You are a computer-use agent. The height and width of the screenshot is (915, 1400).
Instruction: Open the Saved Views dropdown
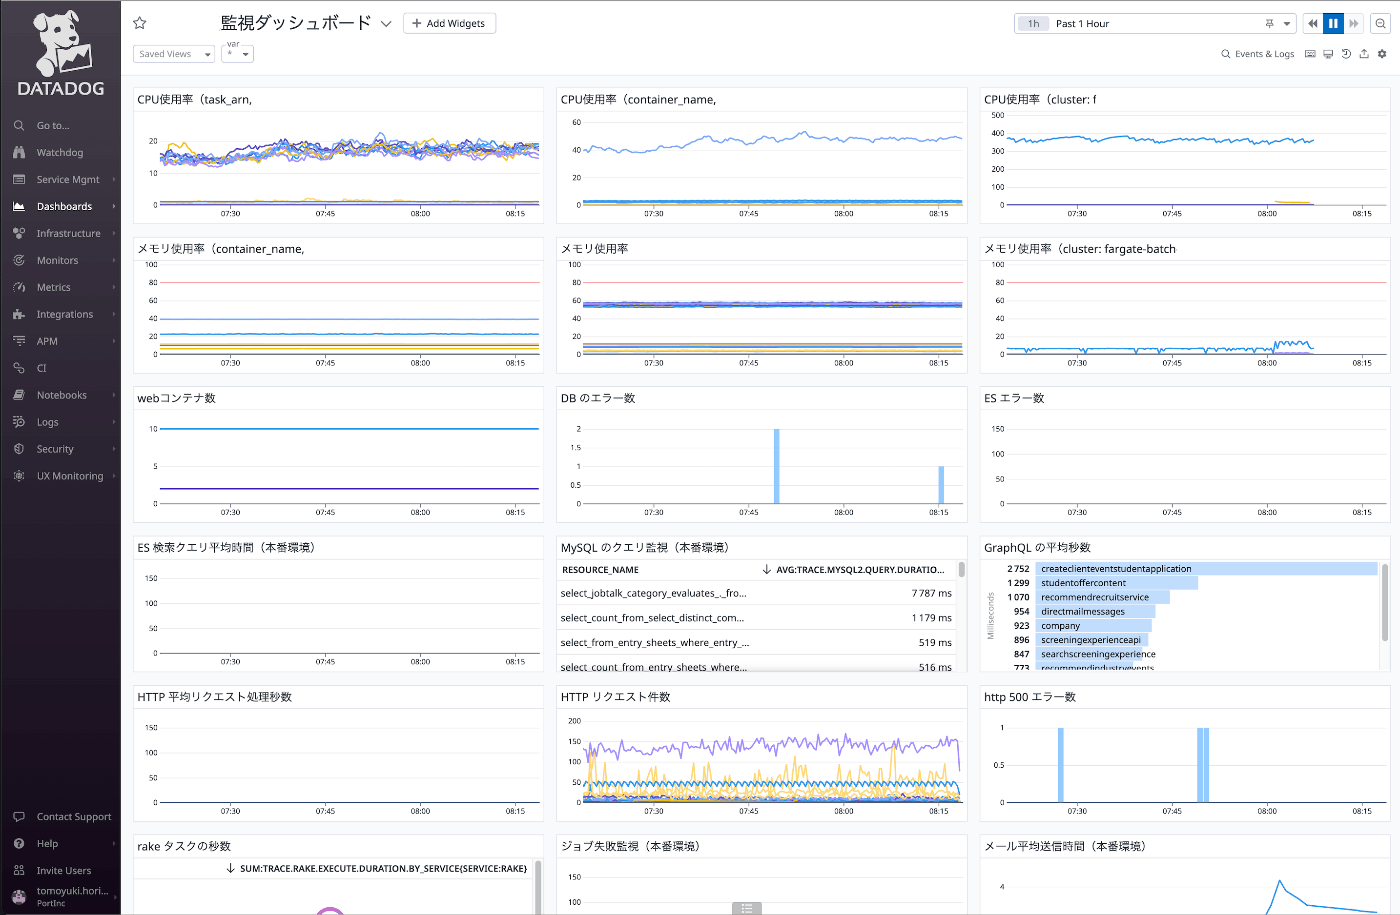(x=174, y=54)
